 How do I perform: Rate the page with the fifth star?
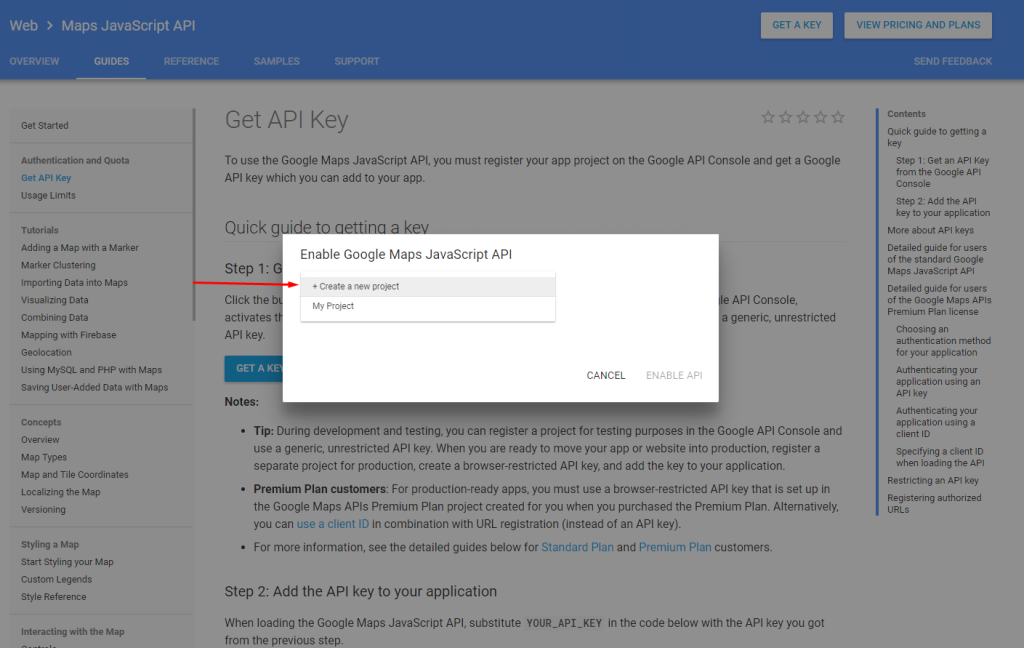tap(836, 117)
